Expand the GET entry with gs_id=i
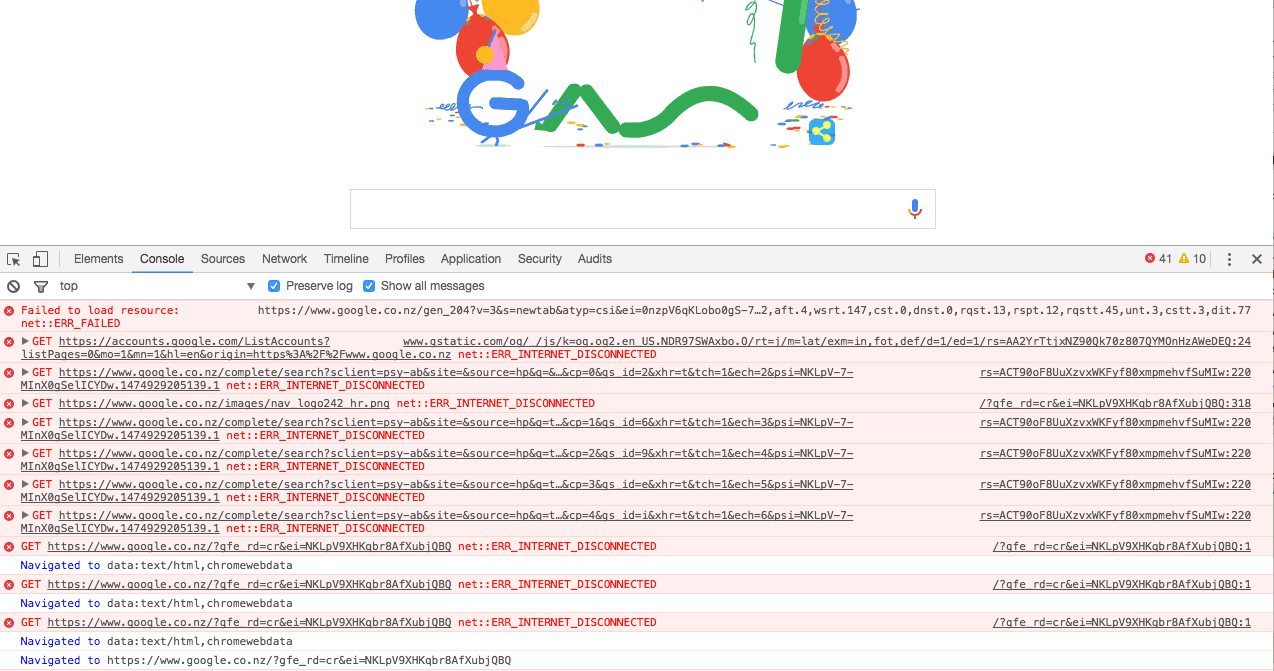This screenshot has height=671, width=1274. (x=26, y=516)
